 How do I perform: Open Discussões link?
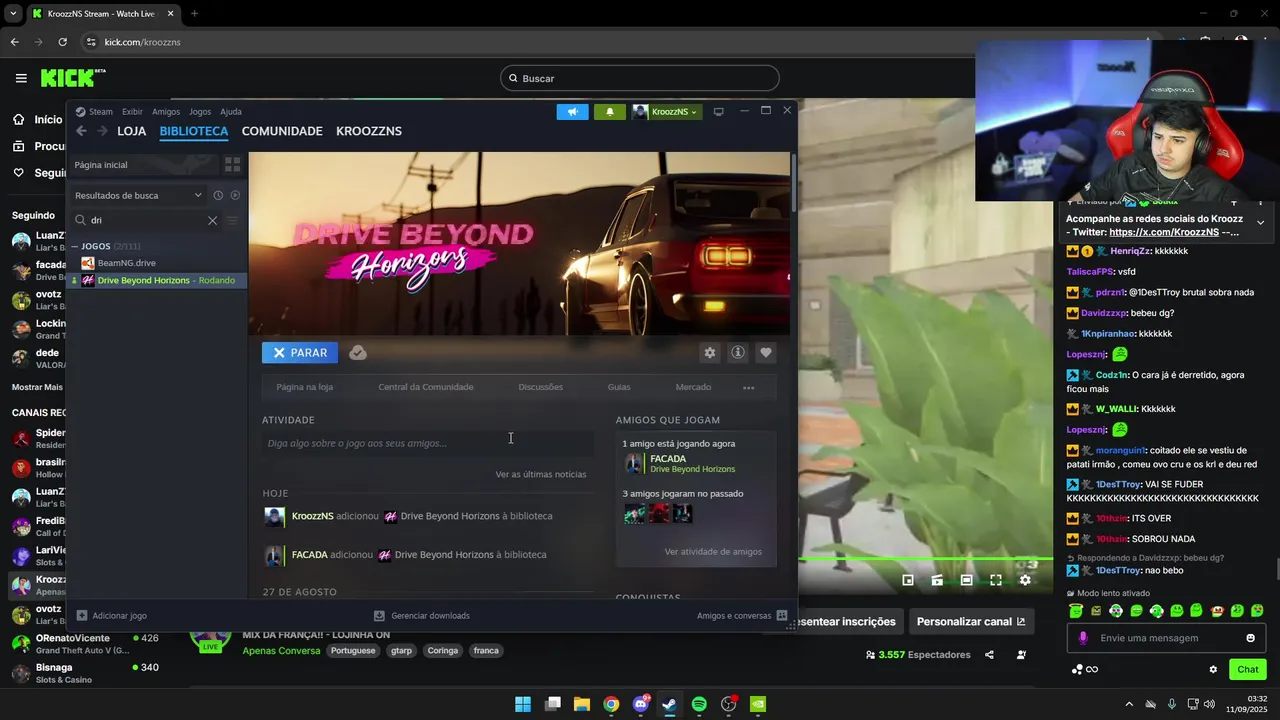[x=540, y=388]
